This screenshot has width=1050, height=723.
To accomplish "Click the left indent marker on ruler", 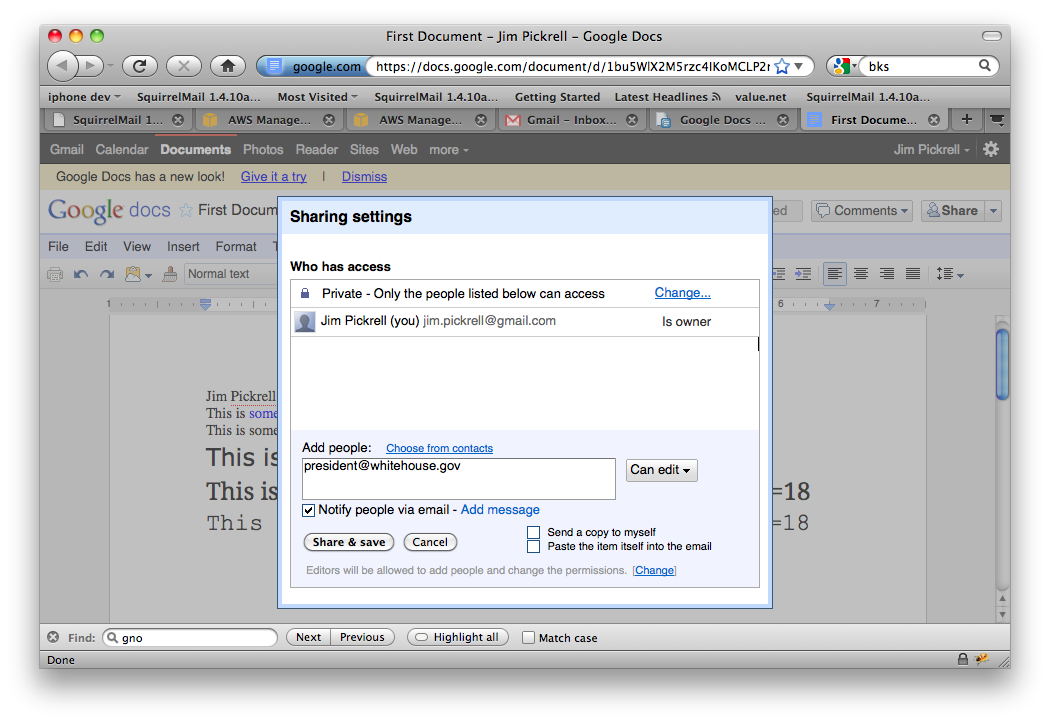I will coord(206,305).
